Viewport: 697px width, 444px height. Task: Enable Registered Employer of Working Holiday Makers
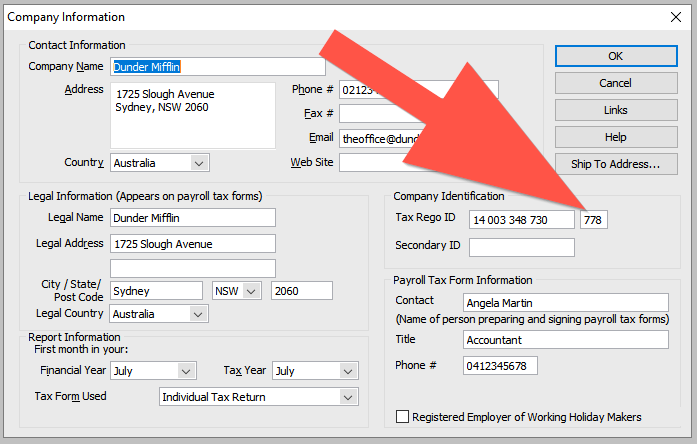[402, 417]
